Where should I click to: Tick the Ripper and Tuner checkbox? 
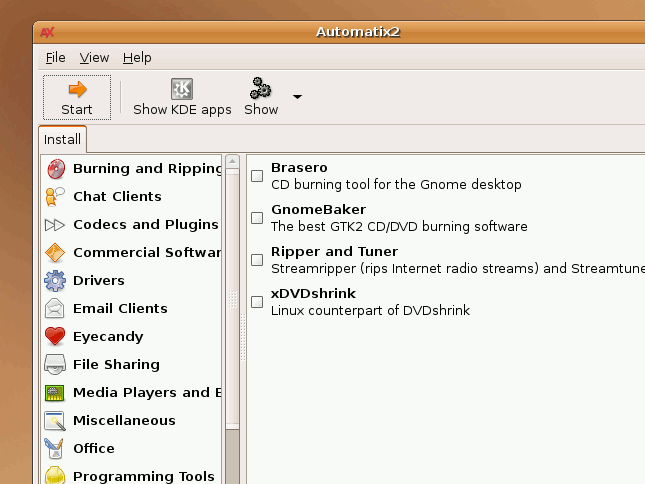click(257, 260)
